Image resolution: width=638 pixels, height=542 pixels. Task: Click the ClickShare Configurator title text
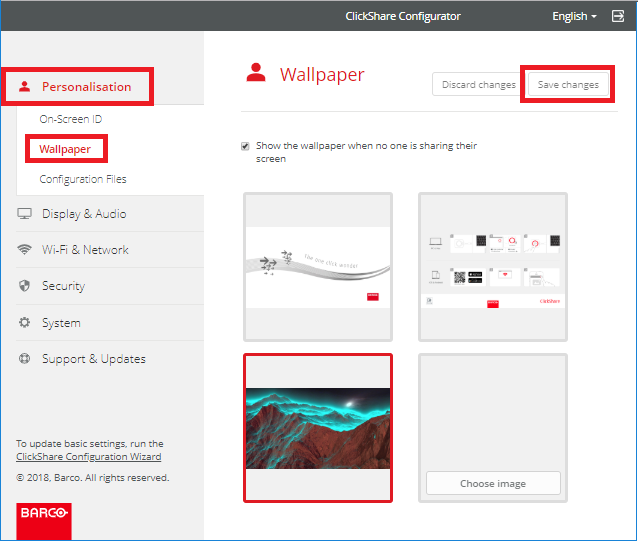click(403, 16)
